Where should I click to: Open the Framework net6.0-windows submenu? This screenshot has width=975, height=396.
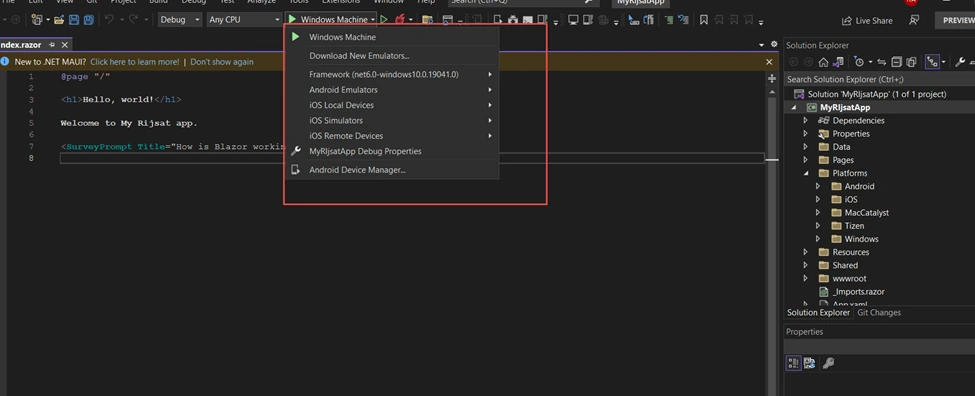tap(392, 75)
